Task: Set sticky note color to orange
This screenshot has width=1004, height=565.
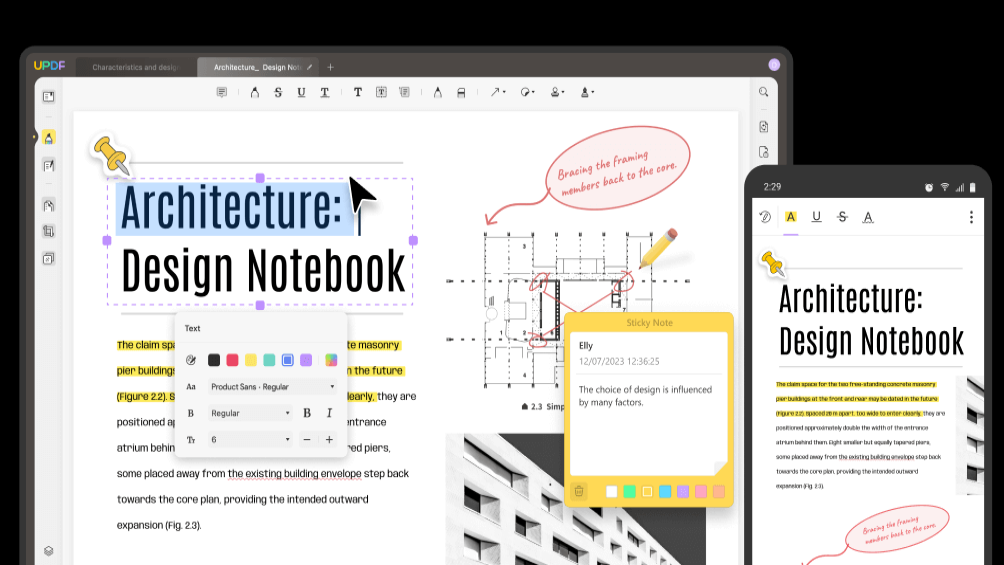Action: click(719, 491)
